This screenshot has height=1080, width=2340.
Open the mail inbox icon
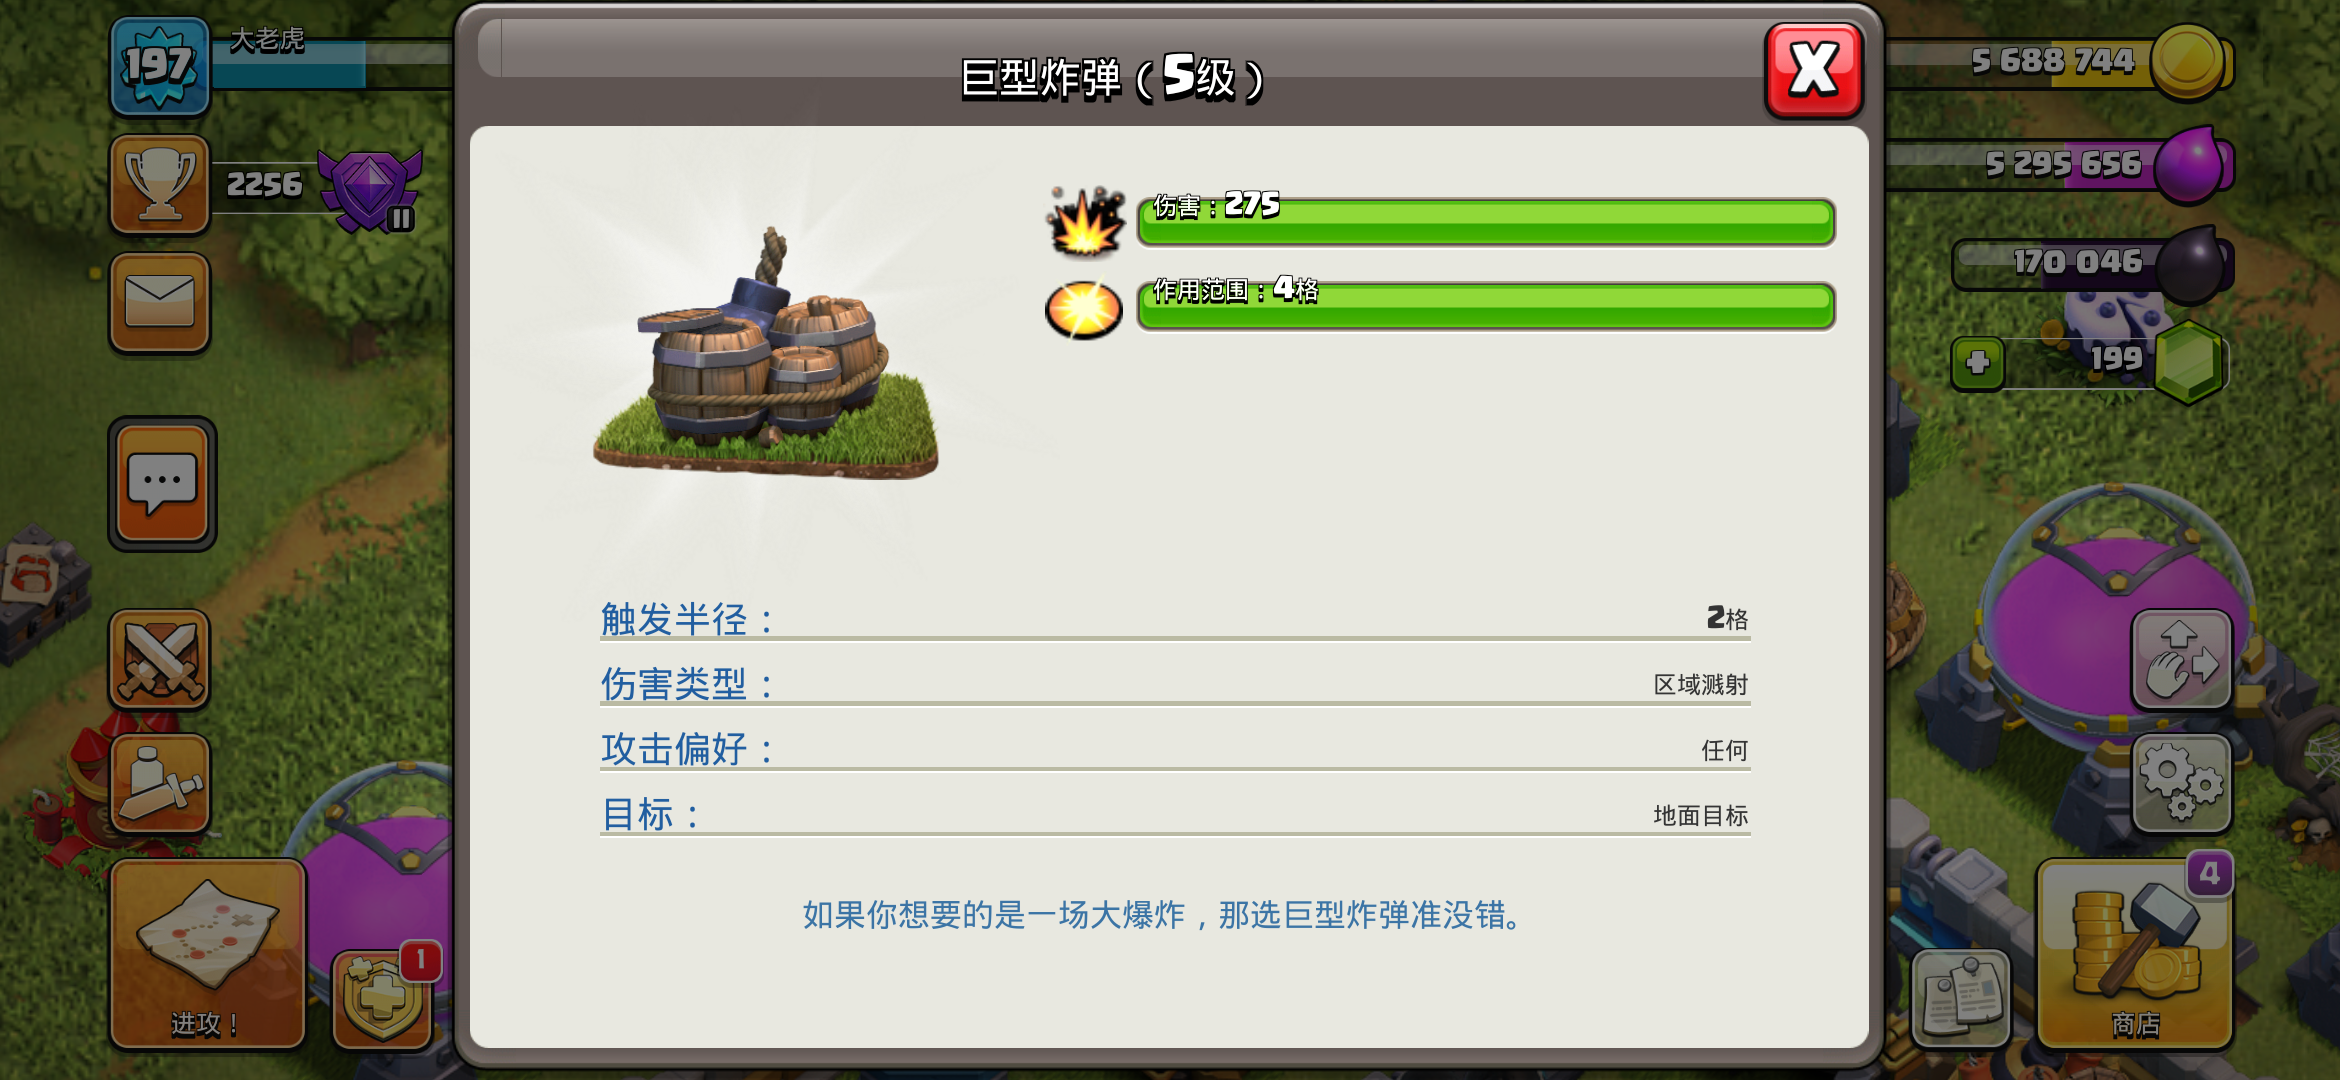click(160, 302)
